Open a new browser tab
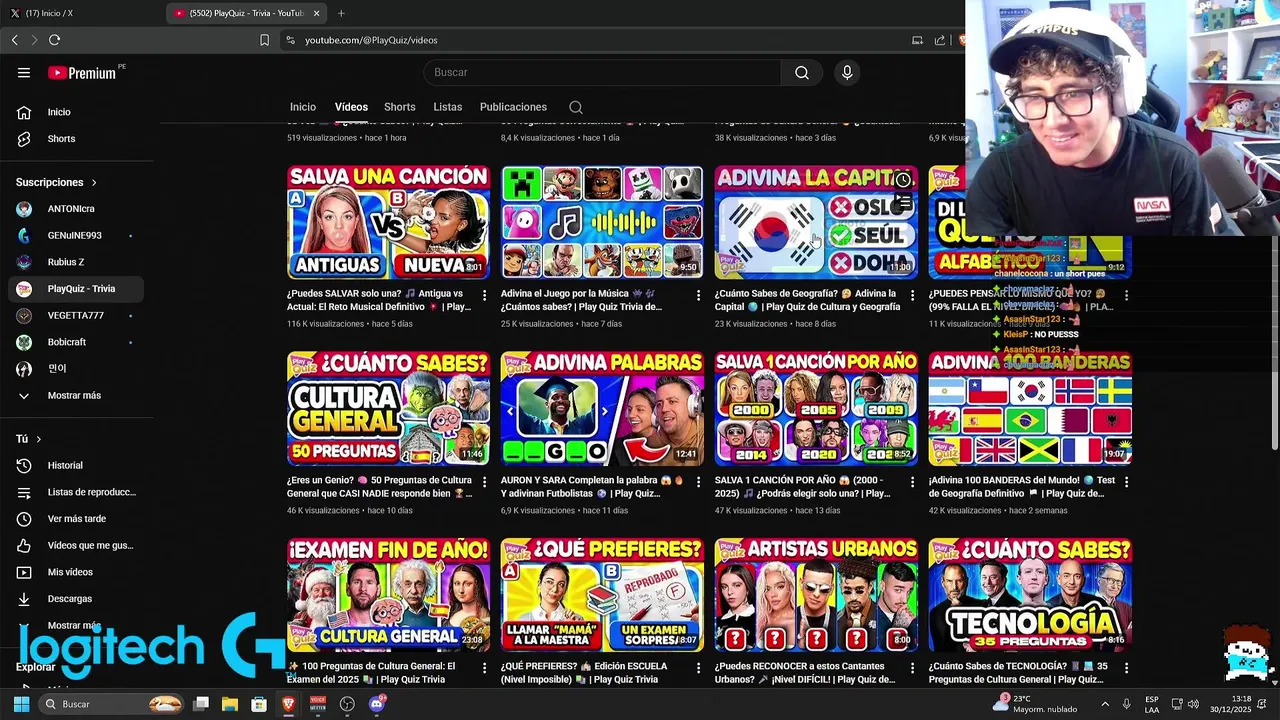This screenshot has height=720, width=1280. click(341, 13)
